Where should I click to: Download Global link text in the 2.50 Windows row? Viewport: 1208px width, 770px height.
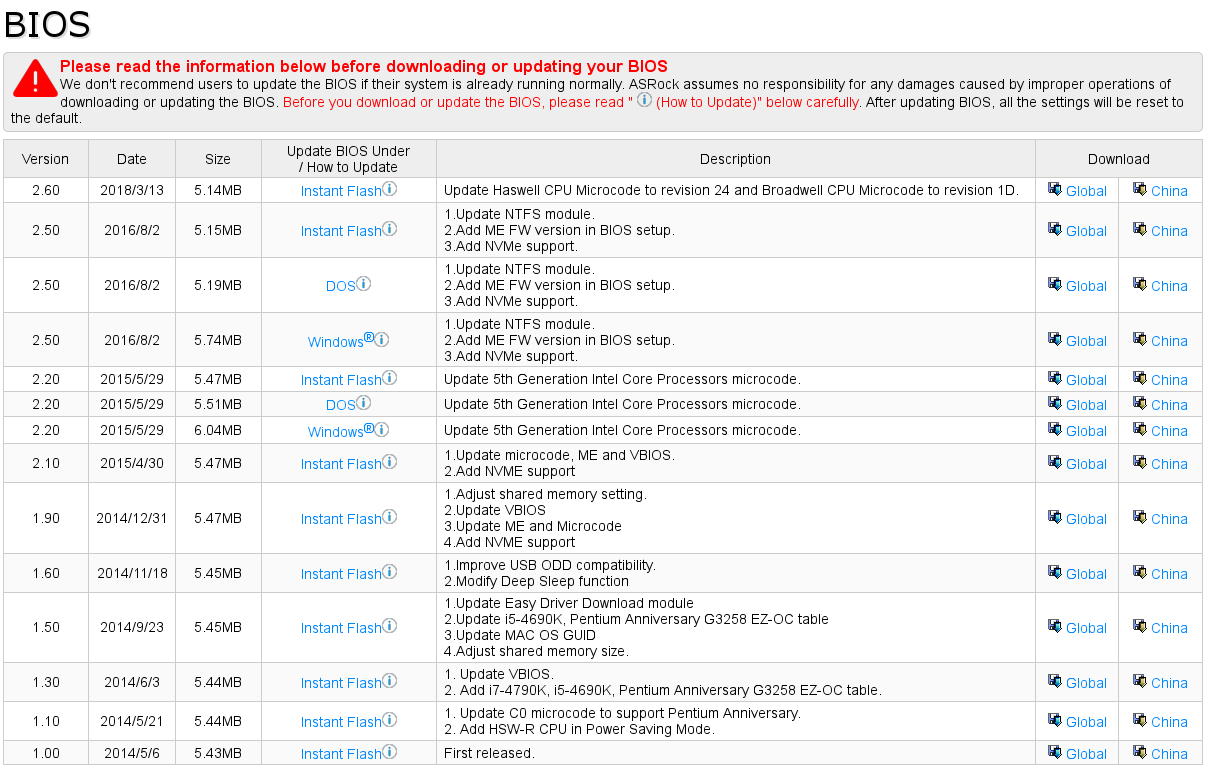1086,341
